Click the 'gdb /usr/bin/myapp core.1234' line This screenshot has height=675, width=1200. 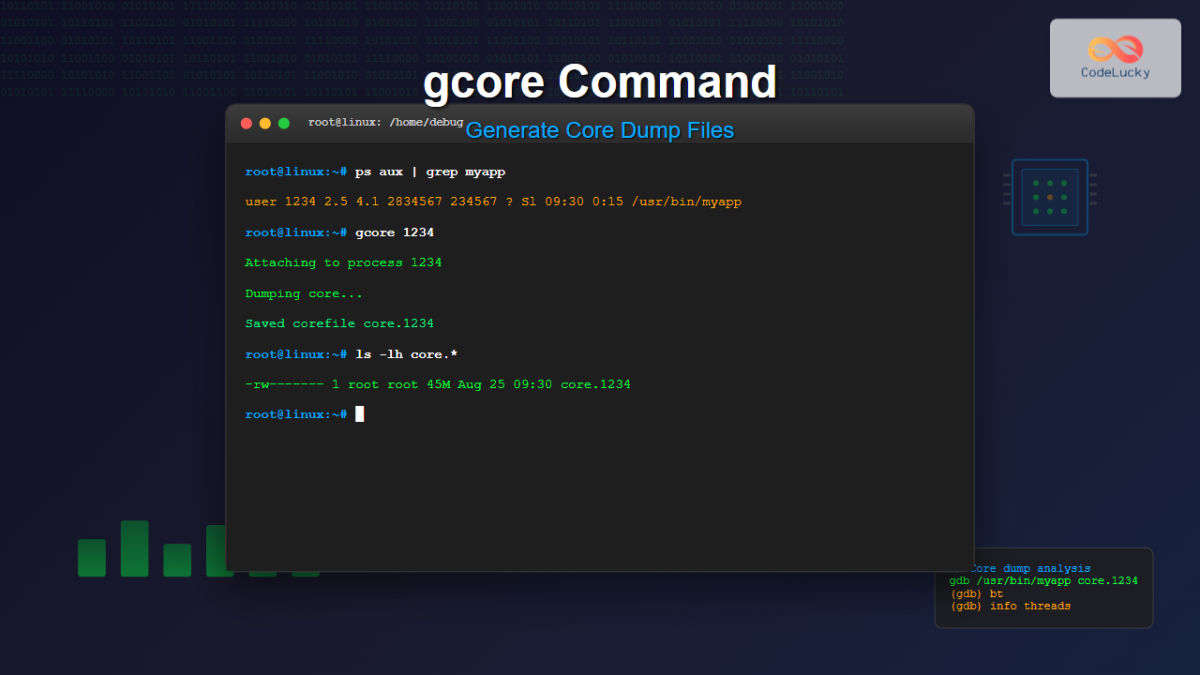coord(1043,581)
